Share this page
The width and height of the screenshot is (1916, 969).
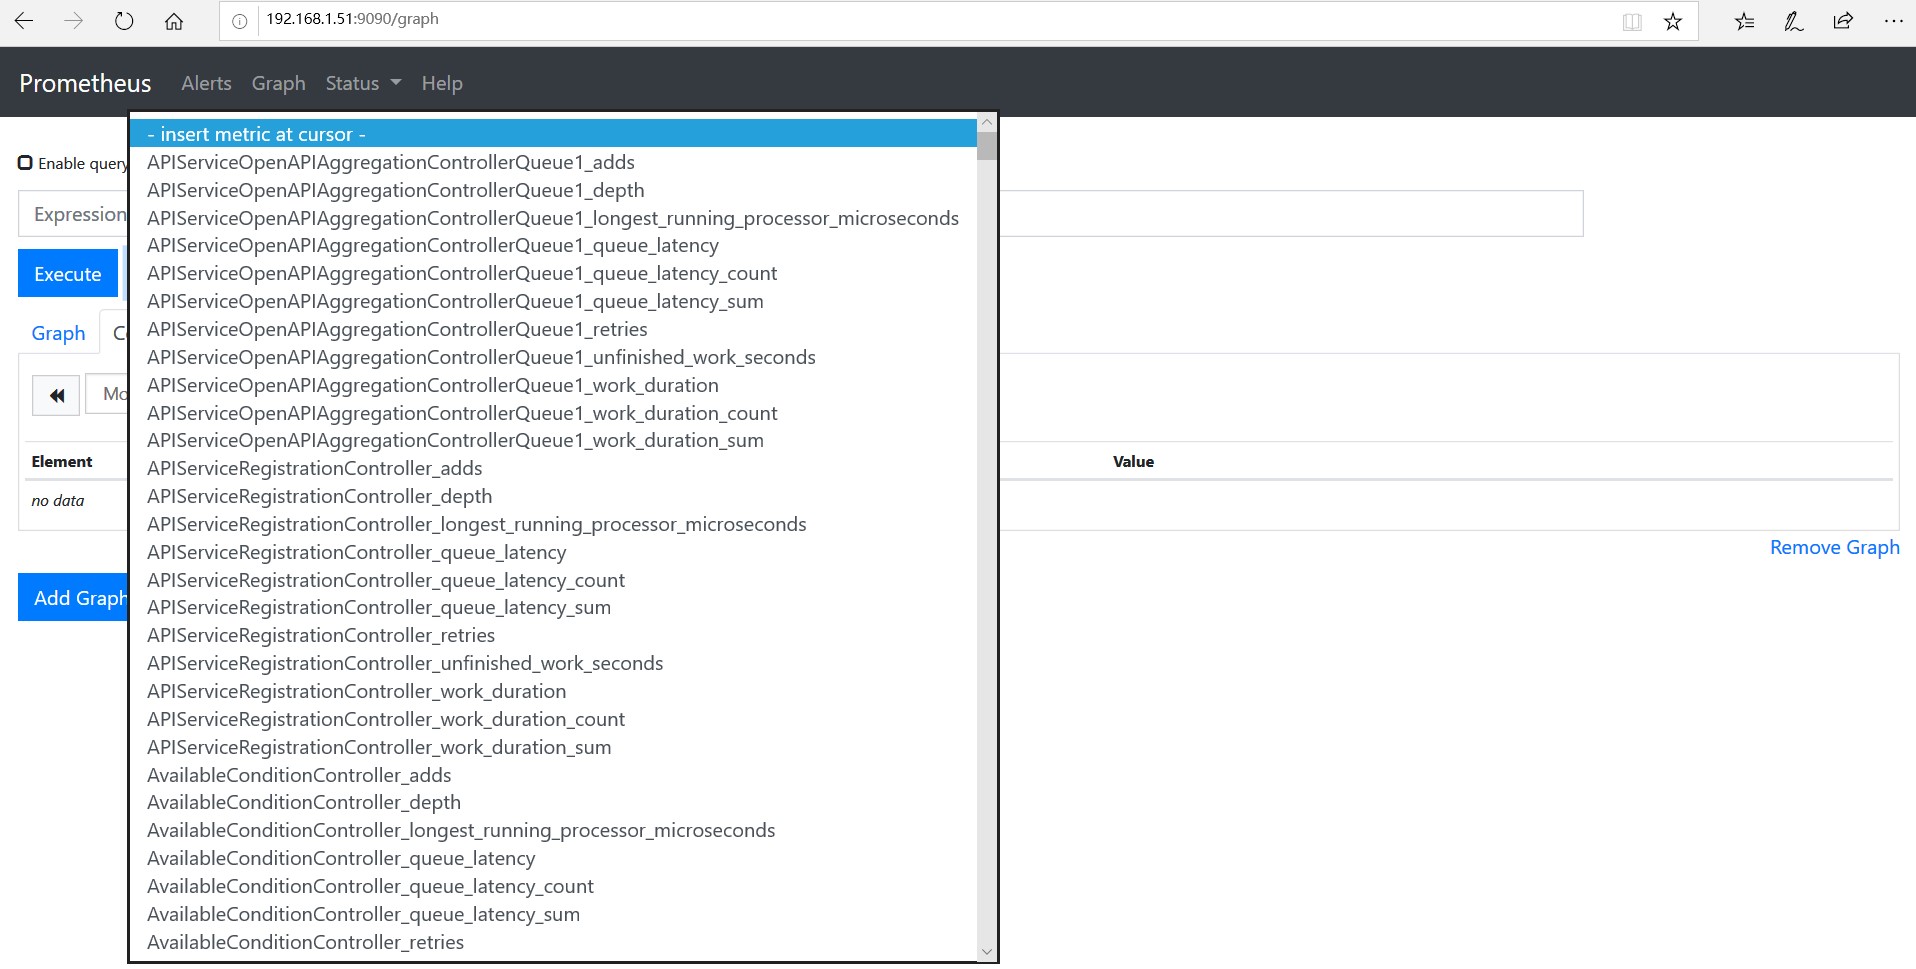tap(1843, 21)
